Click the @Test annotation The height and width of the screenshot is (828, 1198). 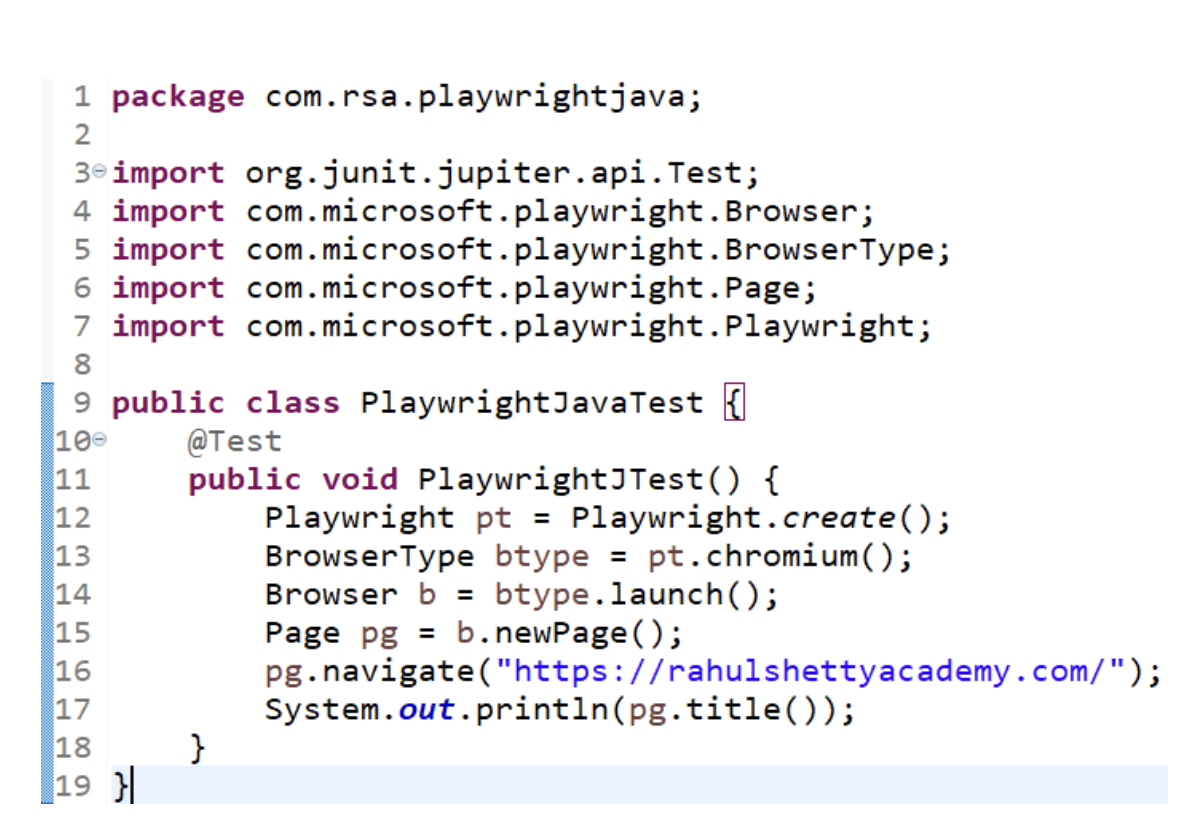(234, 440)
